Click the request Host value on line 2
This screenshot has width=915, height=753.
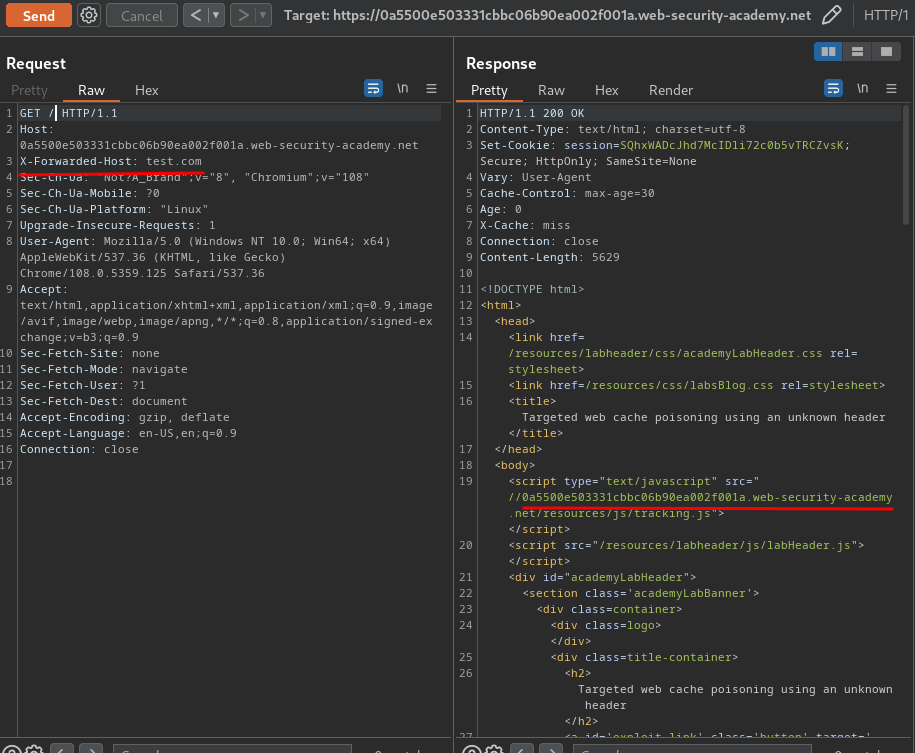point(219,145)
